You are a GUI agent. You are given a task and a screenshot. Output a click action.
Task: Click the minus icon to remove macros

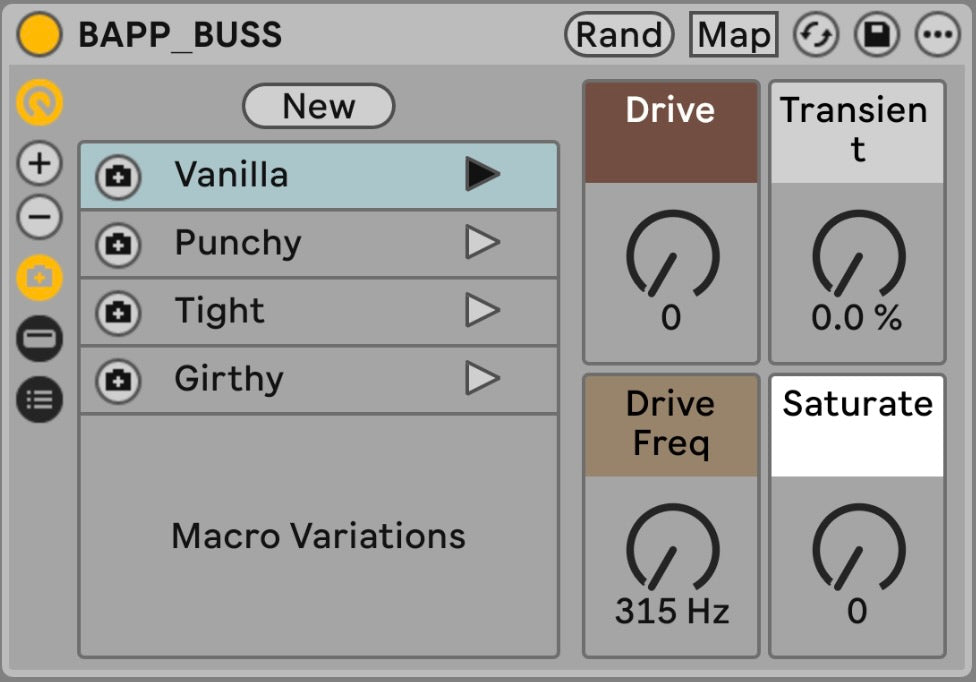coord(40,217)
